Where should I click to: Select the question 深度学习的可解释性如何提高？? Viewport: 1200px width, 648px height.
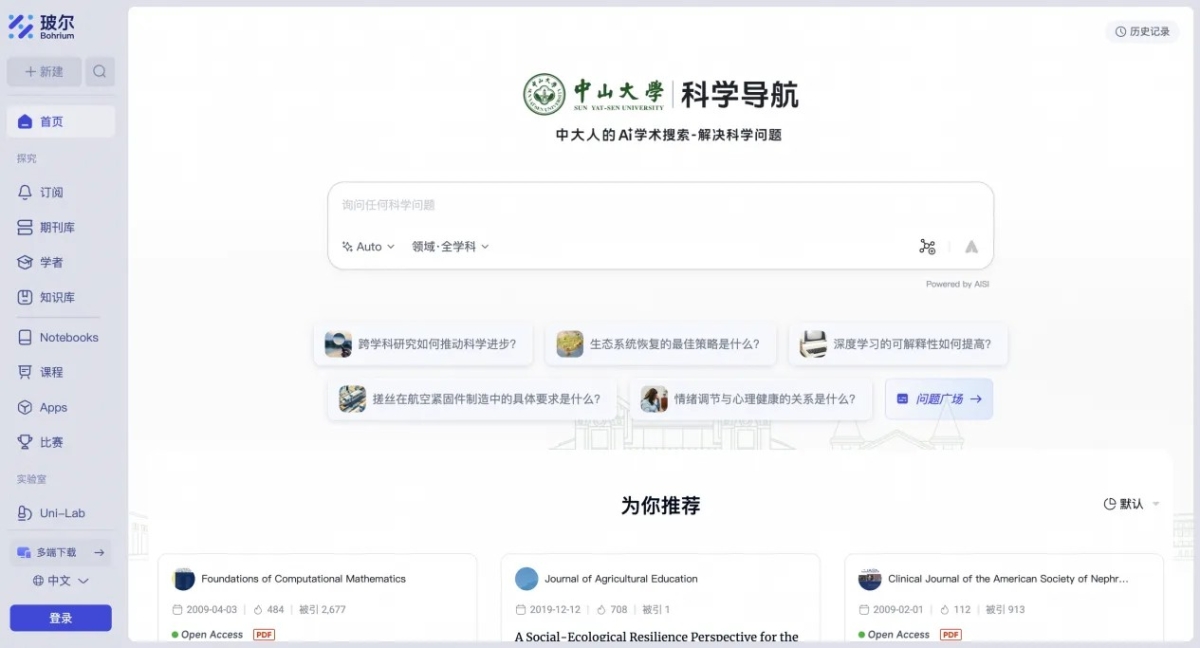pos(898,344)
